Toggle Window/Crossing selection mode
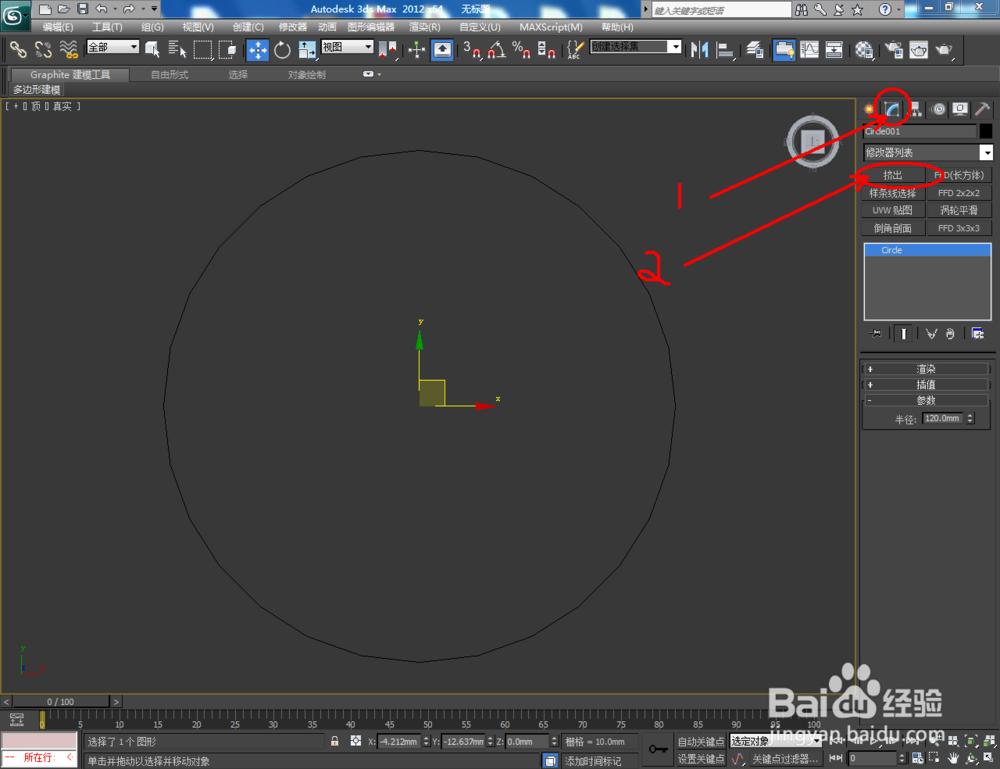Image resolution: width=1000 pixels, height=769 pixels. tap(227, 49)
